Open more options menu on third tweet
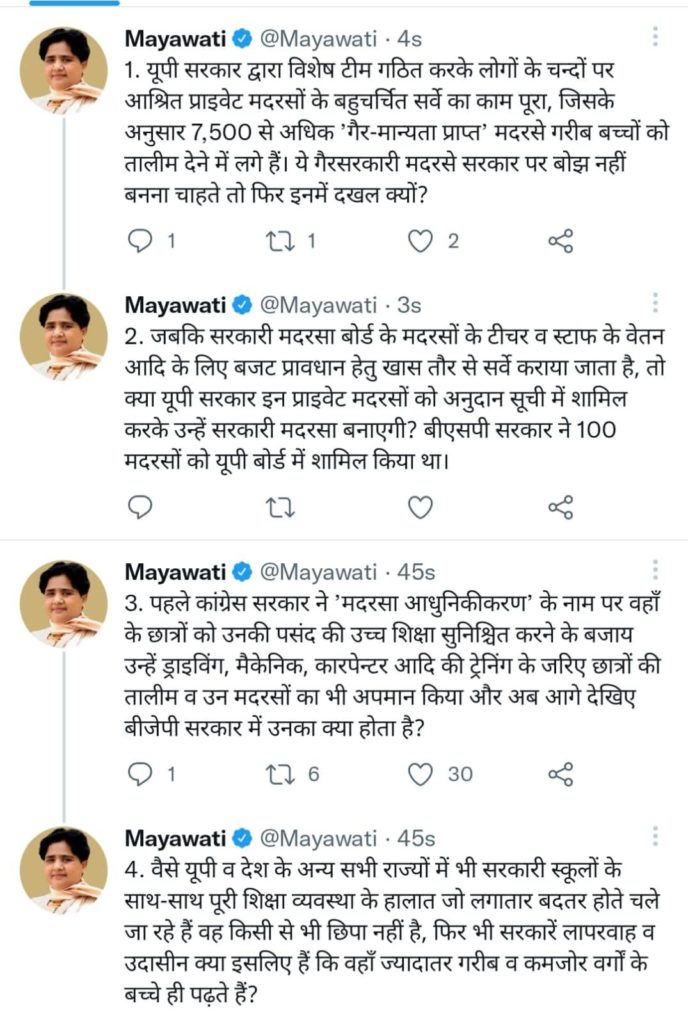This screenshot has height=1024, width=688. point(655,571)
